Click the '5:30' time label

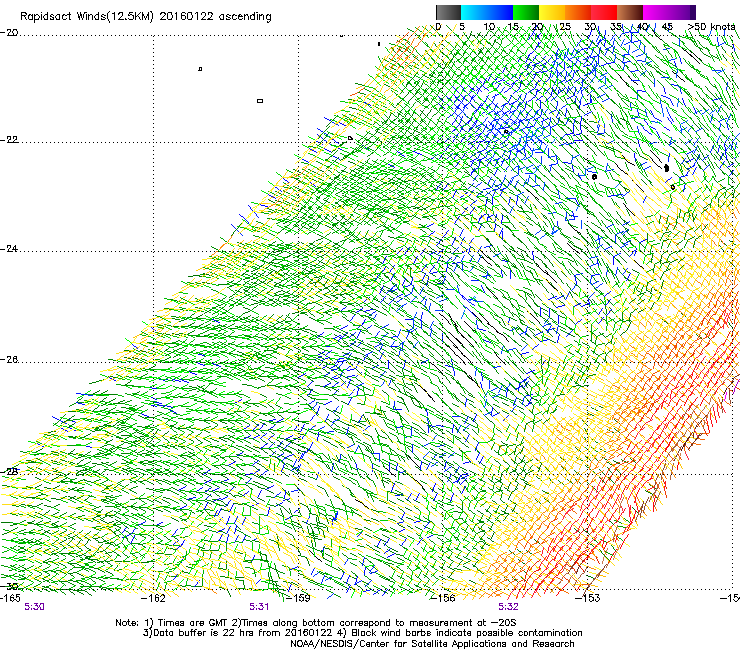tap(34, 607)
